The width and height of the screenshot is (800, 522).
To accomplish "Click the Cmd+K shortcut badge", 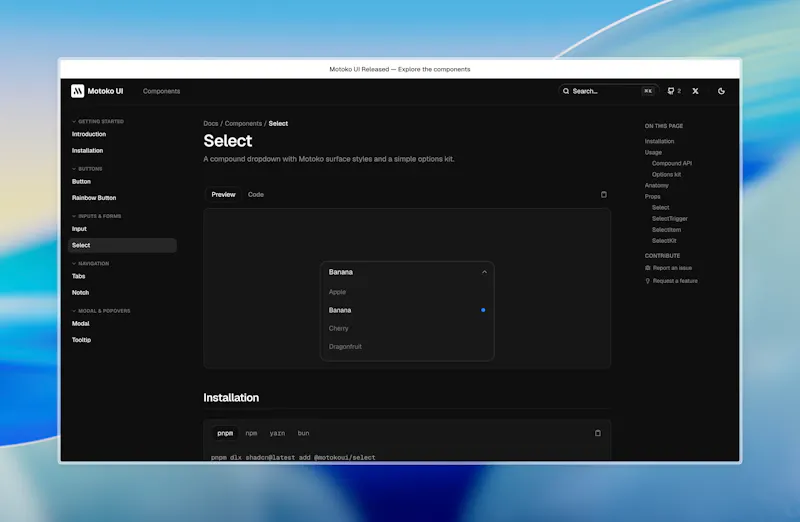I will [x=647, y=91].
